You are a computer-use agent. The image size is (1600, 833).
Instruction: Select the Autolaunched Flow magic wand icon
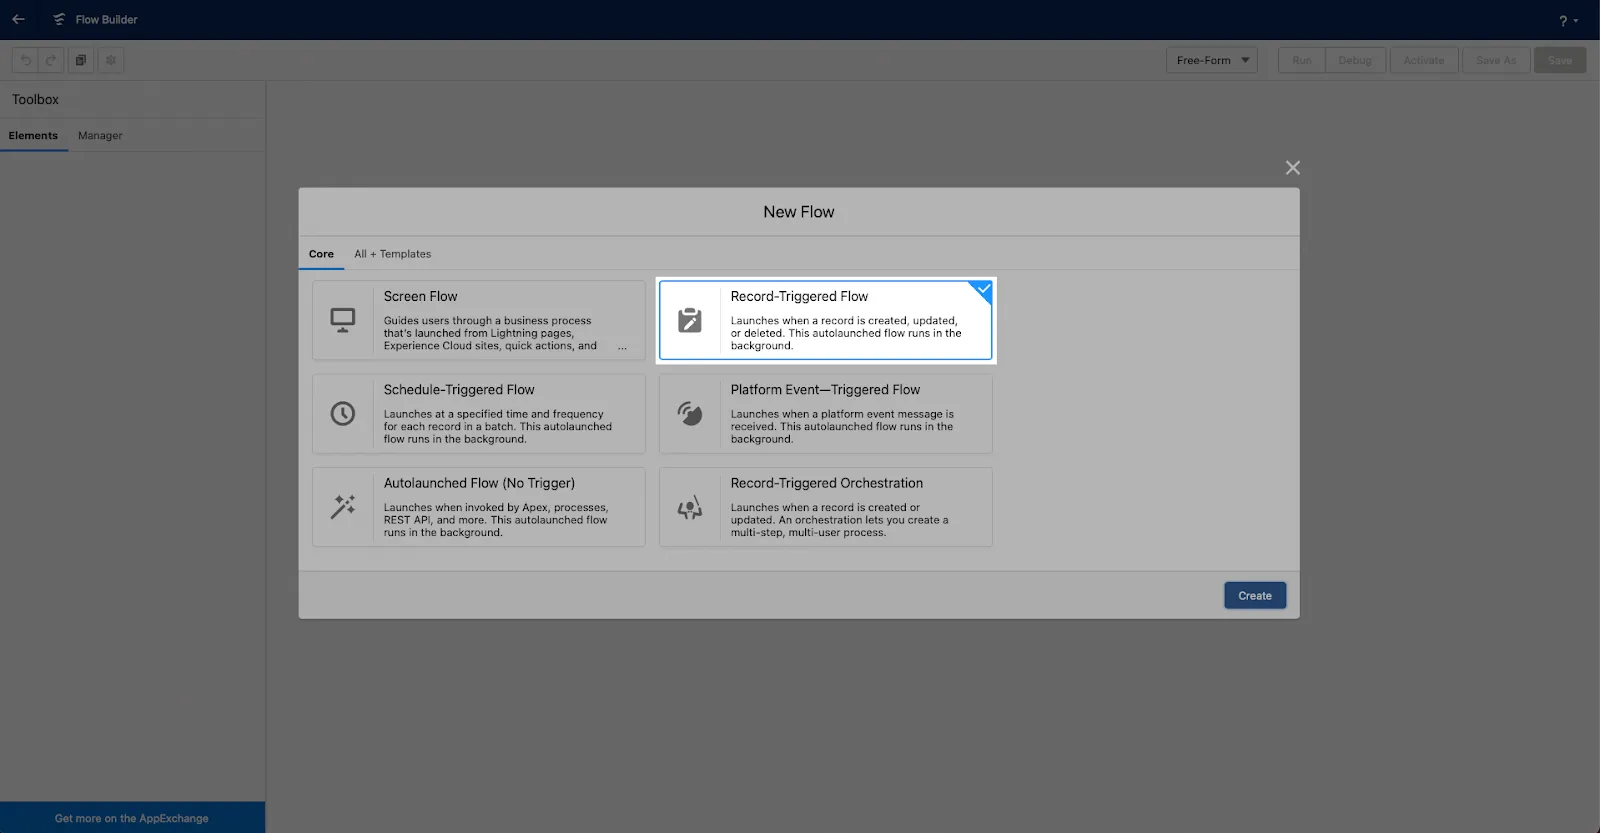[343, 506]
